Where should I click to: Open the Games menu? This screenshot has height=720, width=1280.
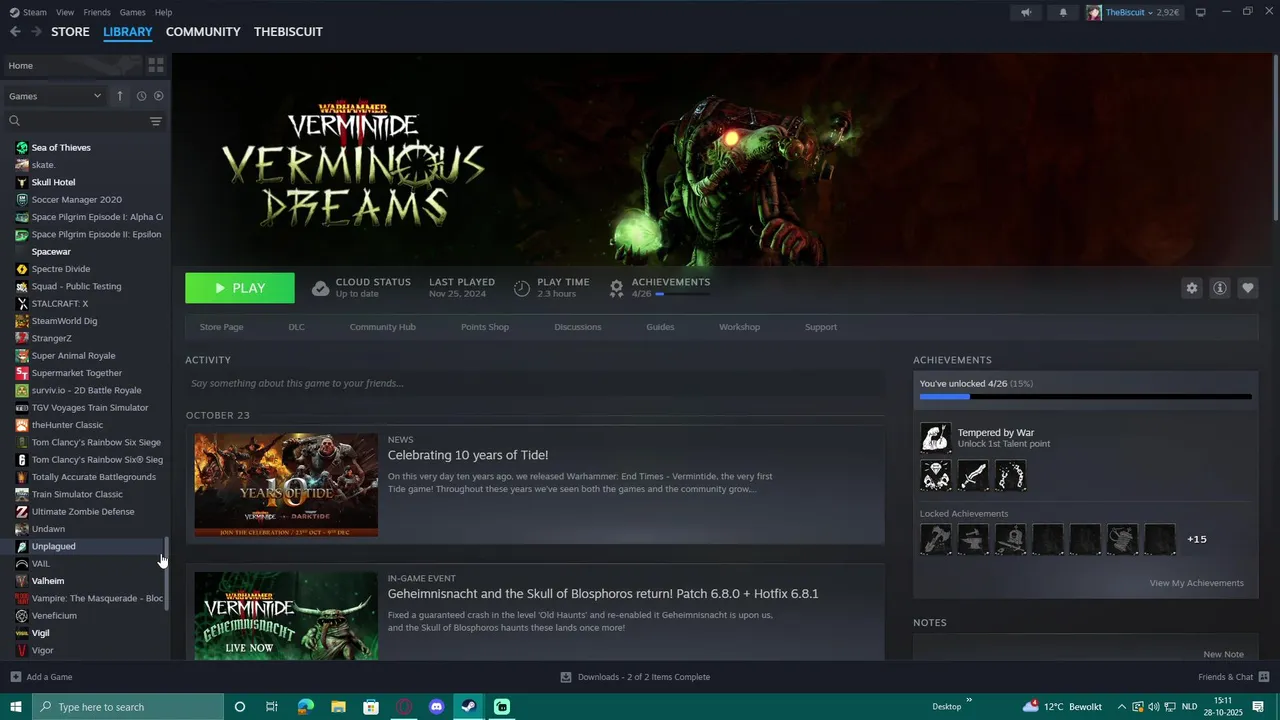tap(132, 12)
